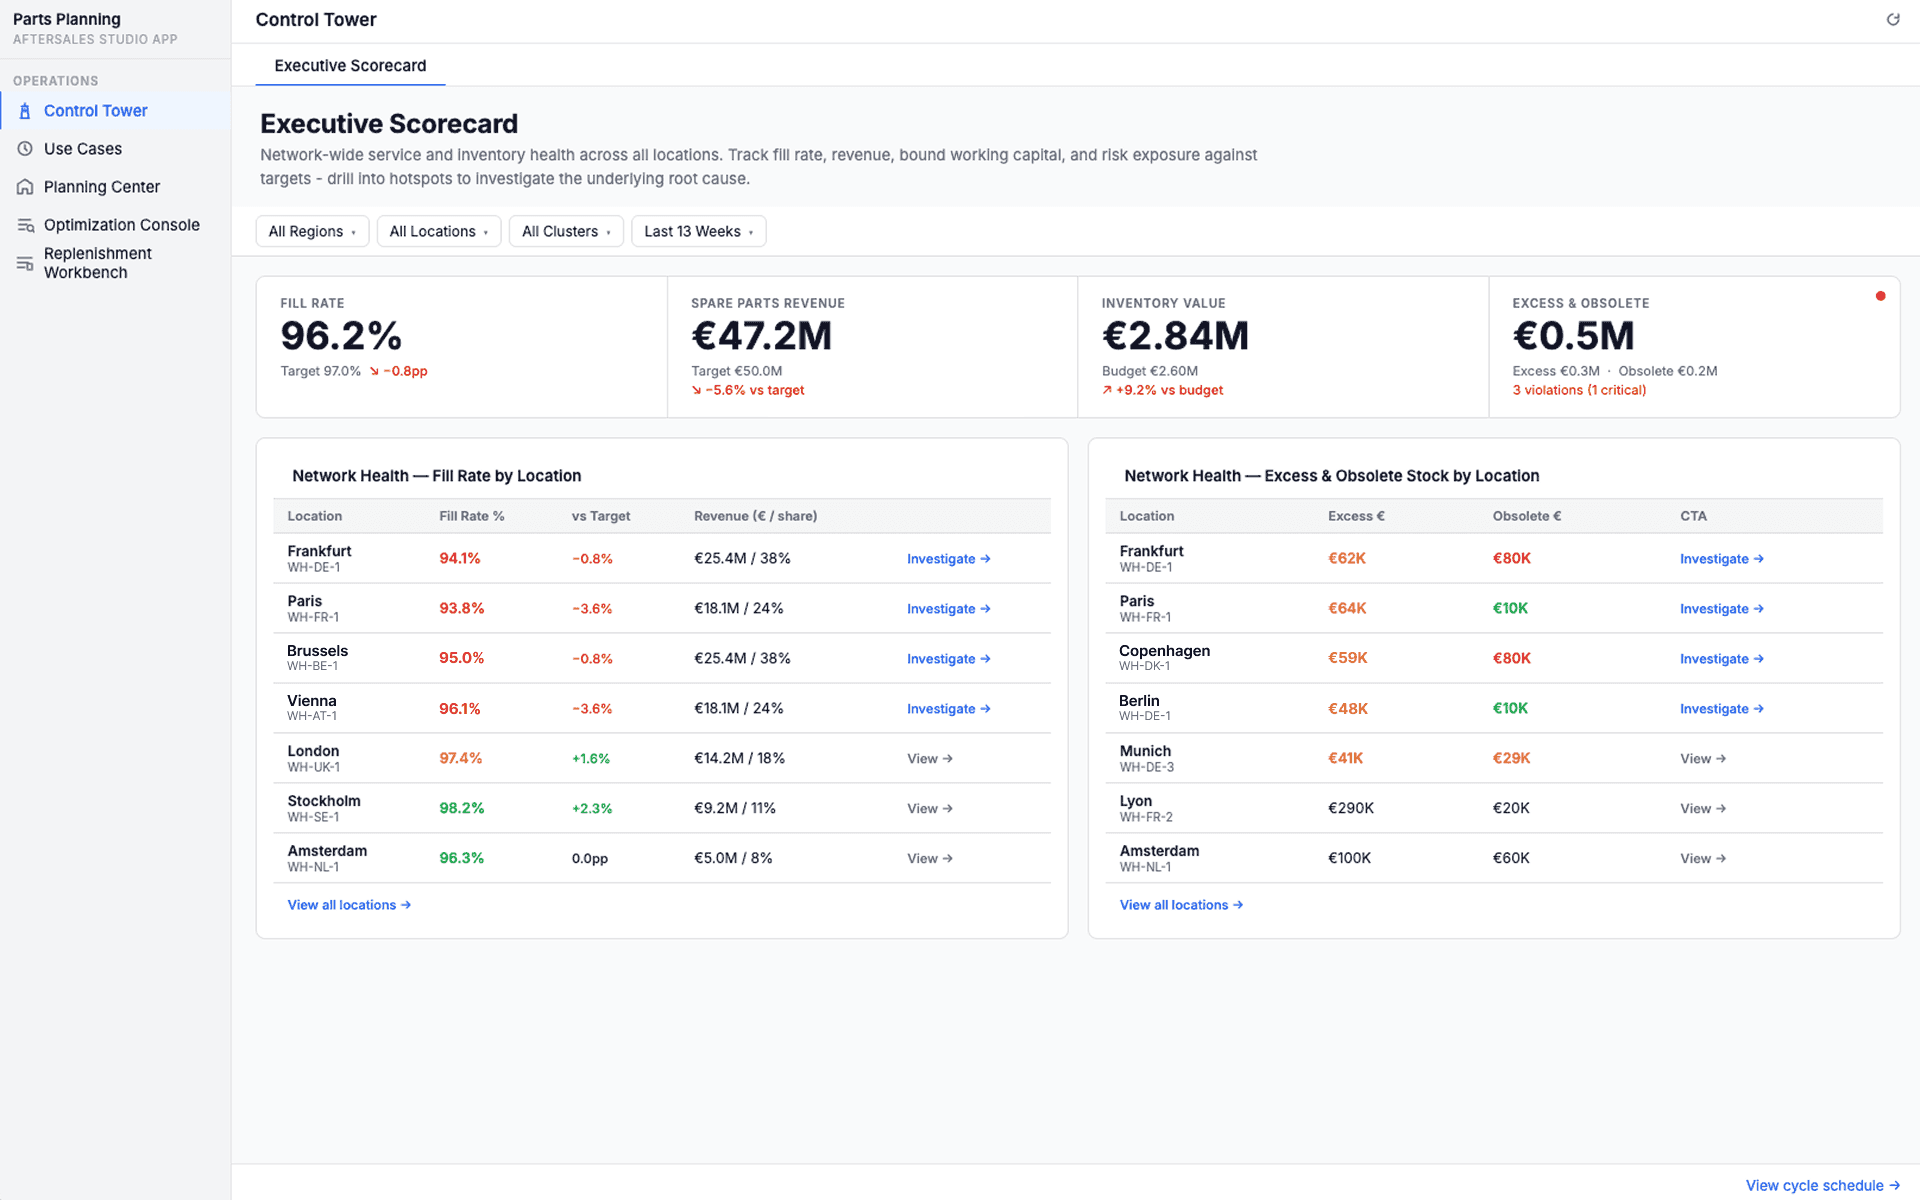Click Lyon's €290K excess value

tap(1351, 808)
